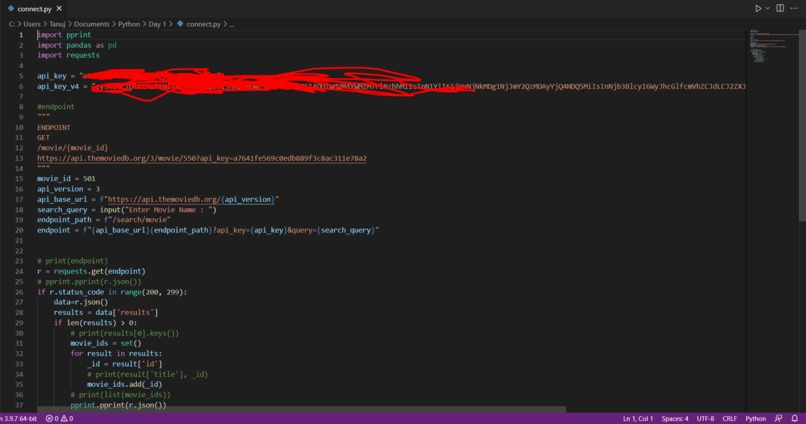The width and height of the screenshot is (806, 424).
Task: Change end of line sequence CRLF
Action: pyautogui.click(x=729, y=418)
